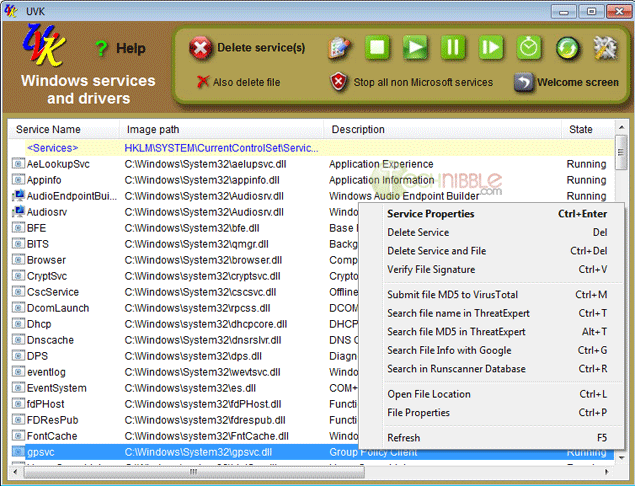The width and height of the screenshot is (635, 486).
Task: Click the horizontal scrollbar left arrow
Action: (x=15, y=472)
